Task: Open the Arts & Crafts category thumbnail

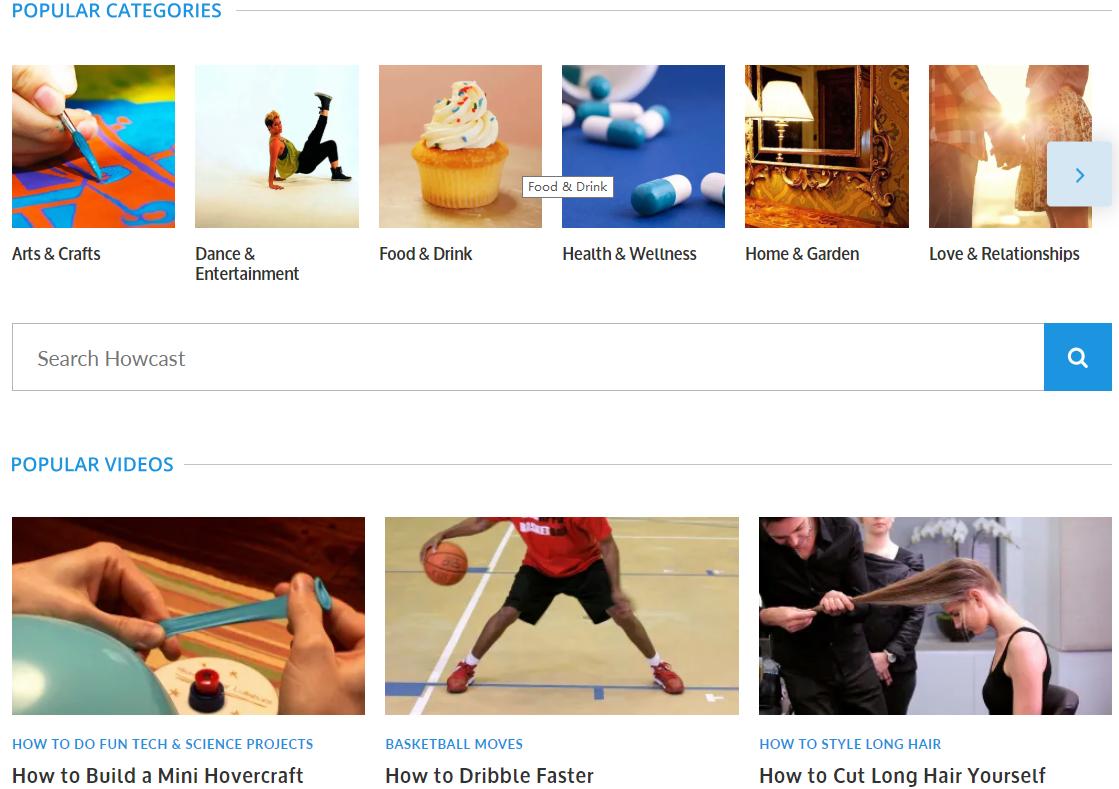Action: (x=93, y=146)
